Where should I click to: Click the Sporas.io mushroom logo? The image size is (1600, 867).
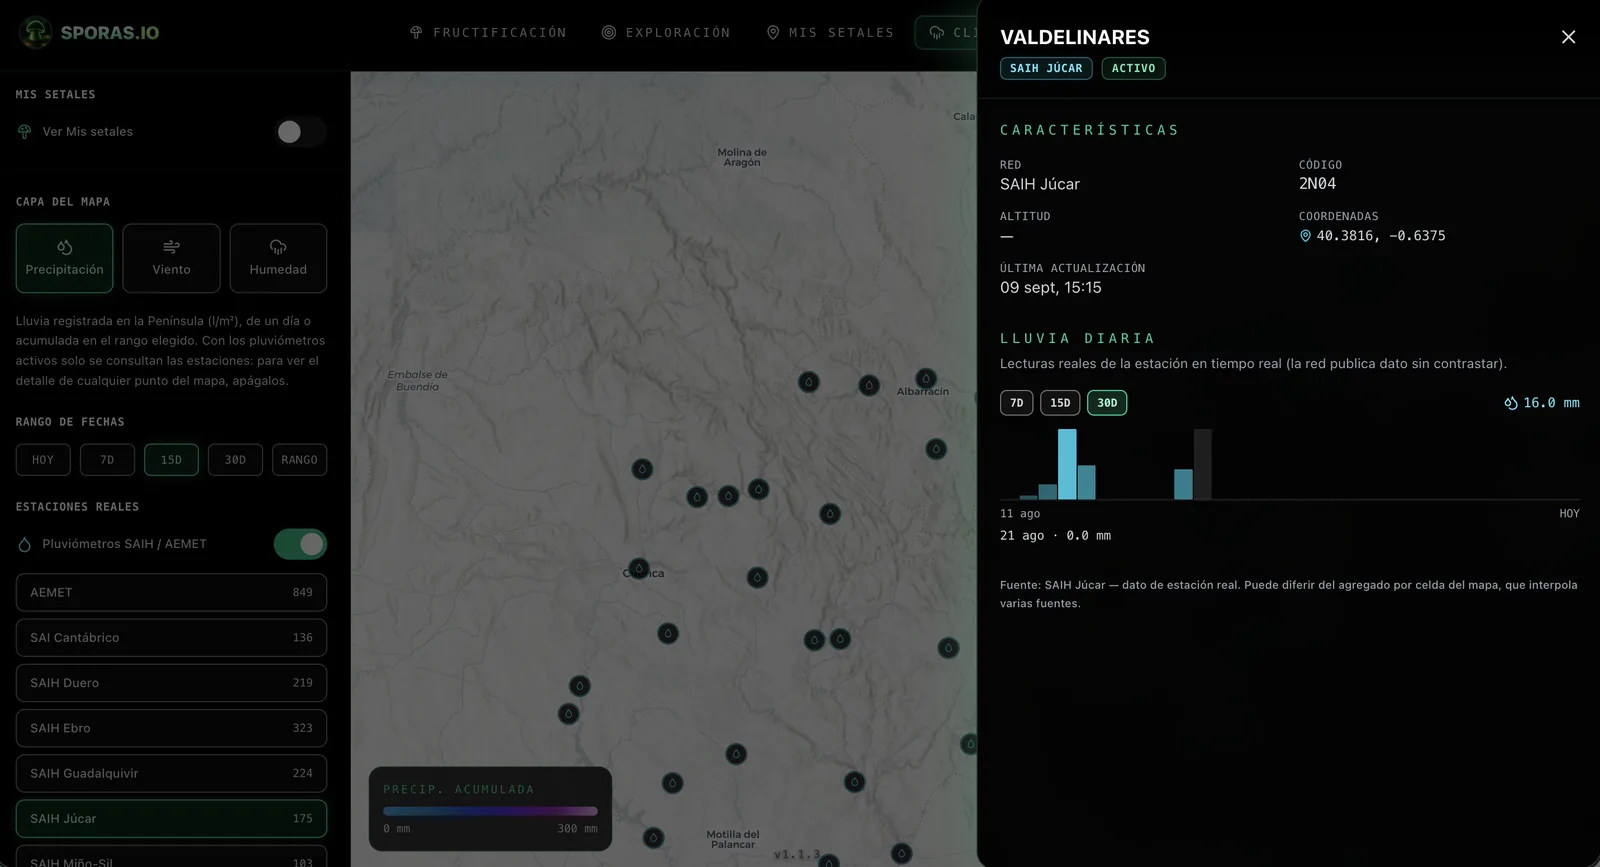click(x=36, y=32)
